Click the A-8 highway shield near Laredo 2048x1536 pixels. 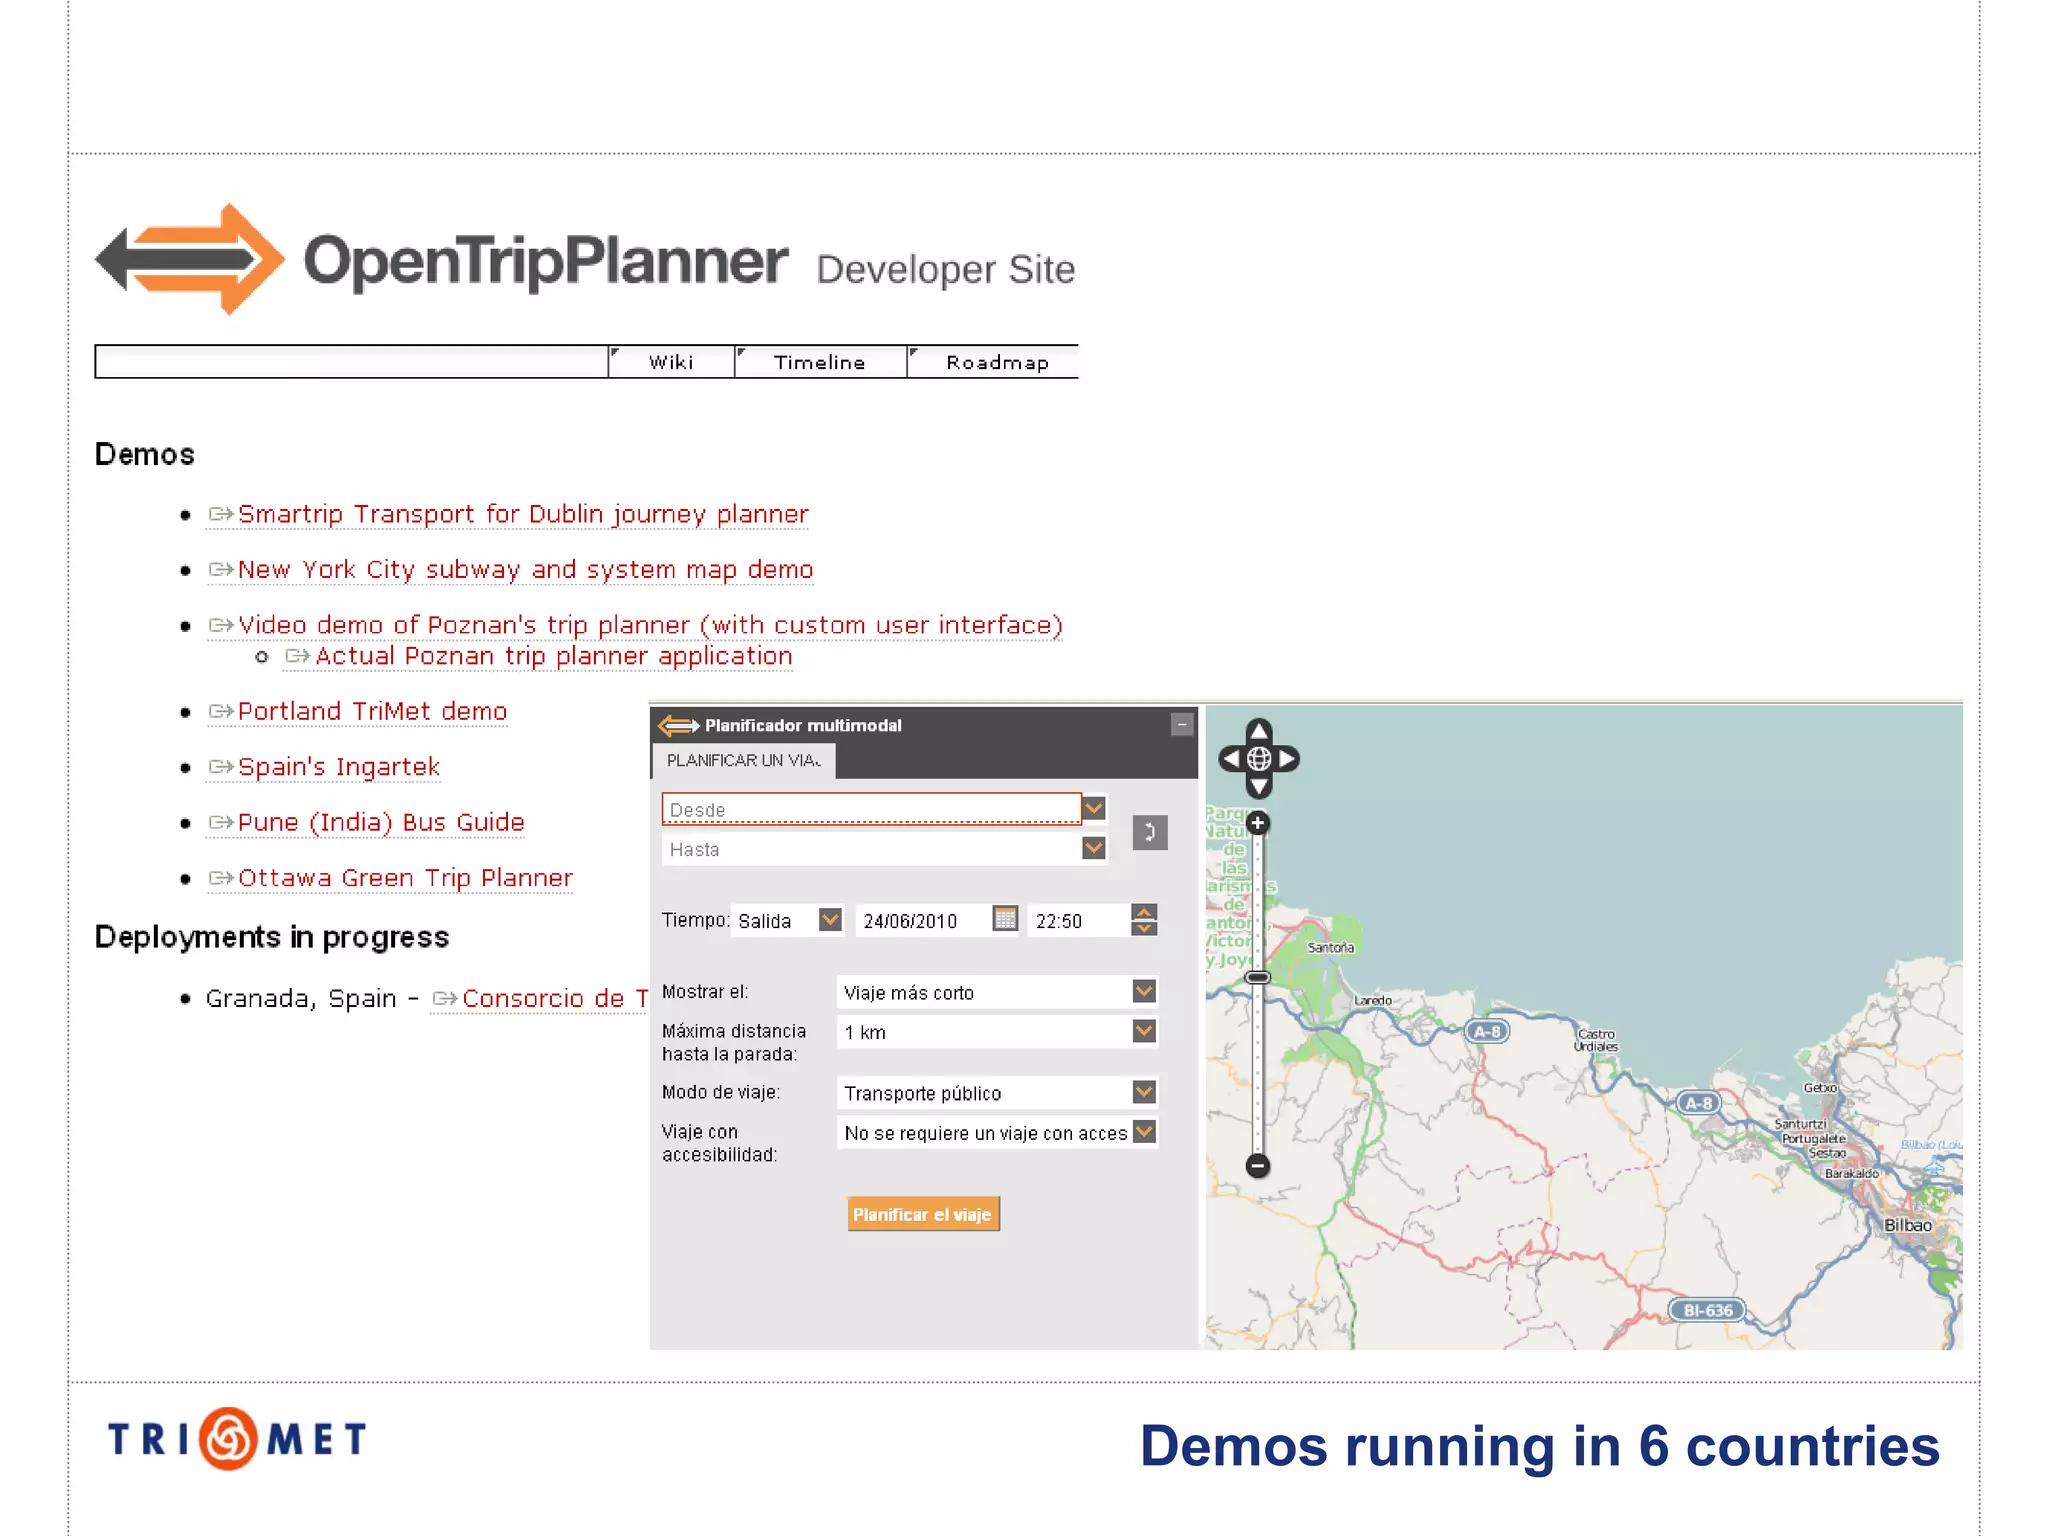(1488, 1031)
